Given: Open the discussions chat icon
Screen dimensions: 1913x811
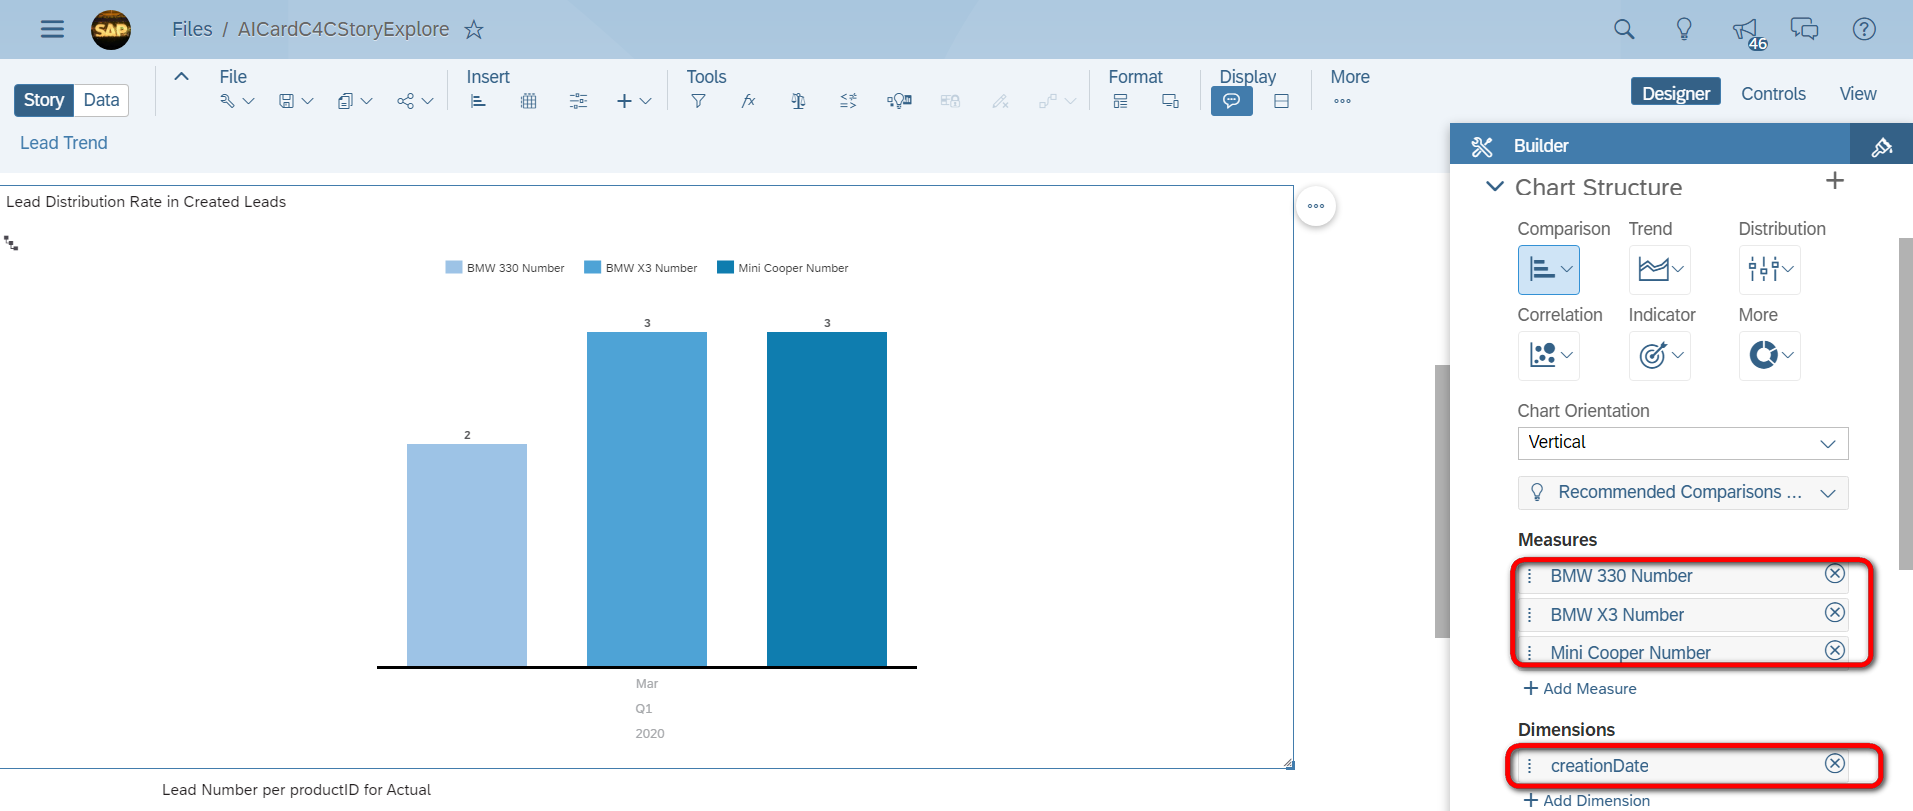Looking at the screenshot, I should (1804, 29).
